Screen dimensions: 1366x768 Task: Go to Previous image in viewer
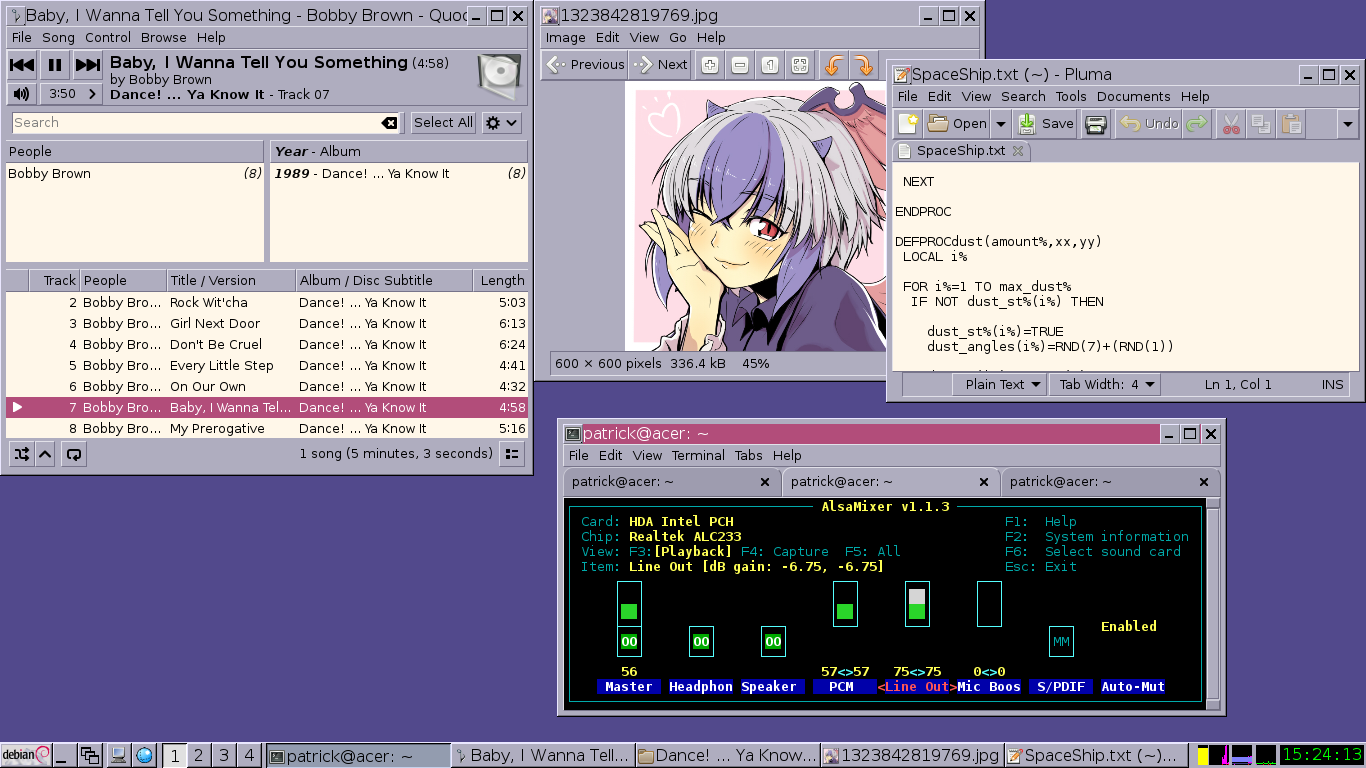coord(586,64)
